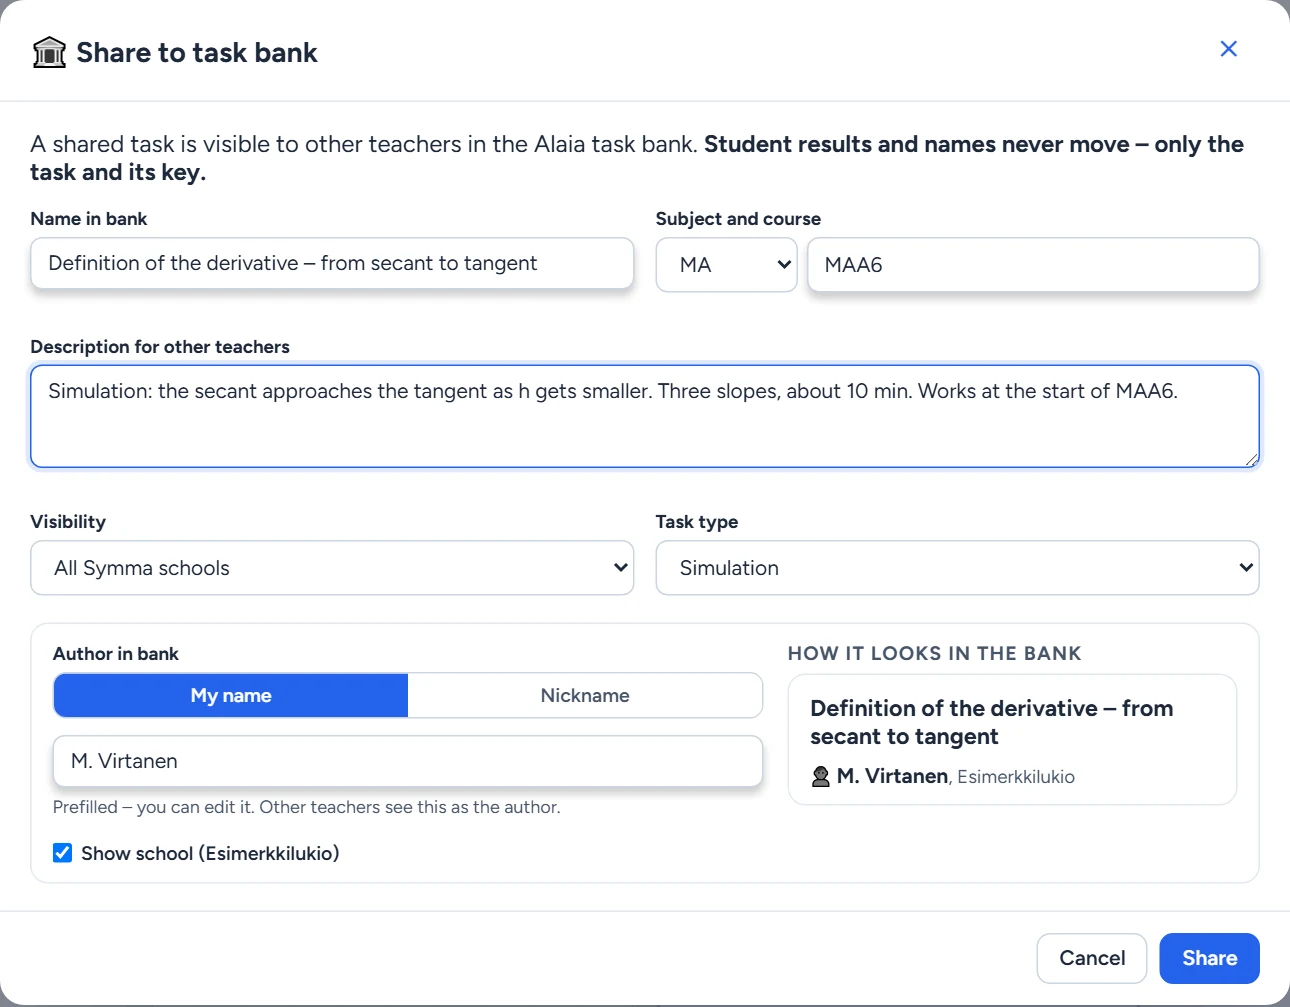1290x1007 pixels.
Task: Click the 'Subject and course' label
Action: [x=738, y=219]
